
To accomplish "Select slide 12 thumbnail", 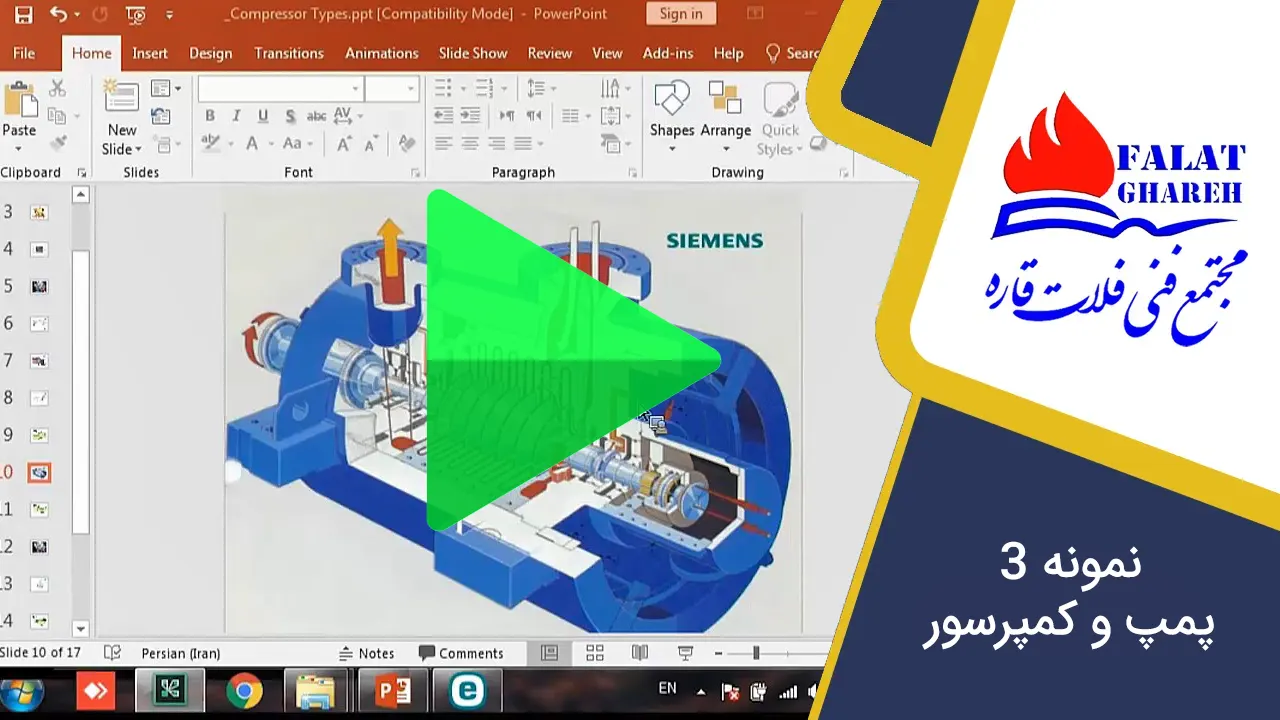I will 39,547.
